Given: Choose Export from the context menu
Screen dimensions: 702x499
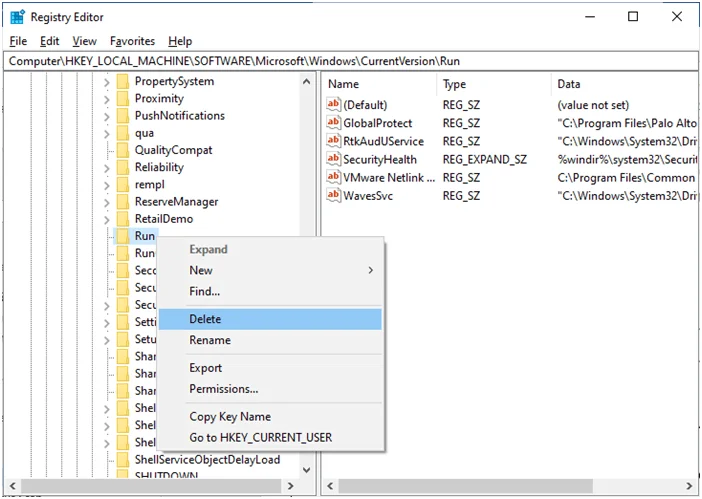Looking at the screenshot, I should (270, 368).
